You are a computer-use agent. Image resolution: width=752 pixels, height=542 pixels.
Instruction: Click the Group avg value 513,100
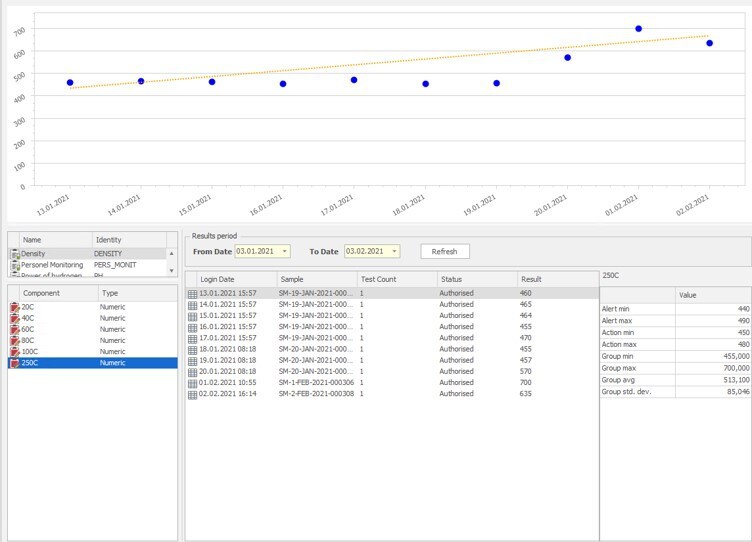(x=736, y=380)
